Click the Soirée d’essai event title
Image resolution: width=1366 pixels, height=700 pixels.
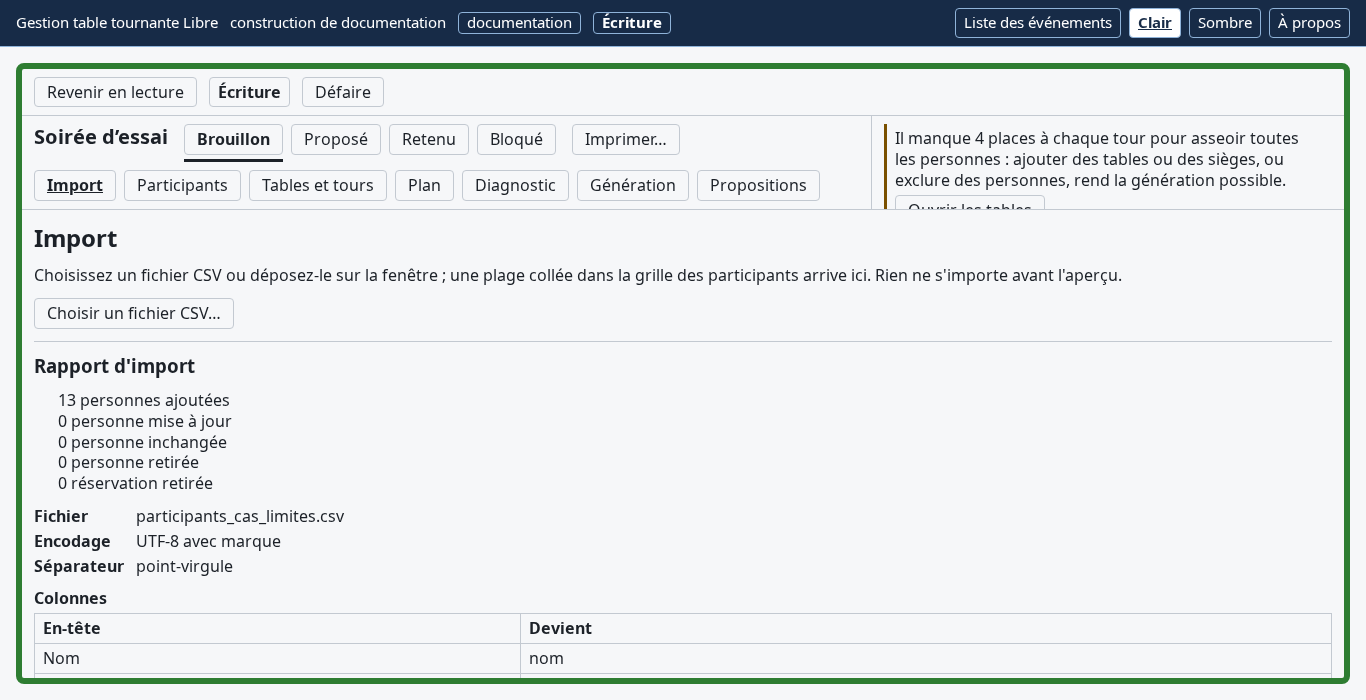pyautogui.click(x=101, y=137)
